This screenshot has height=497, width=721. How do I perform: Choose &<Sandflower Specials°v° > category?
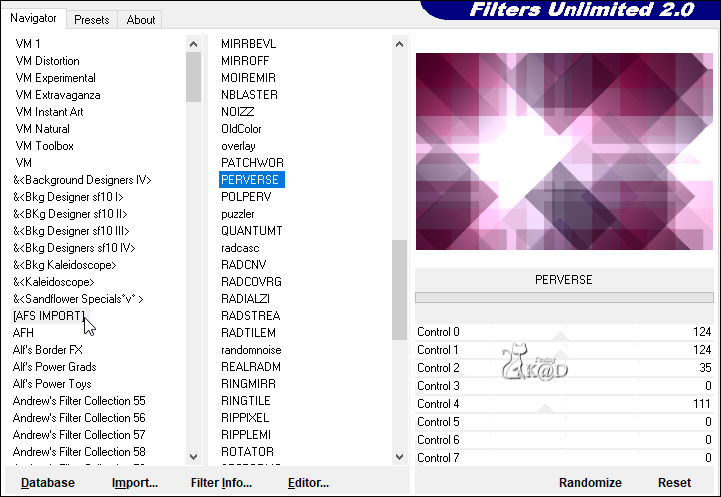point(78,299)
